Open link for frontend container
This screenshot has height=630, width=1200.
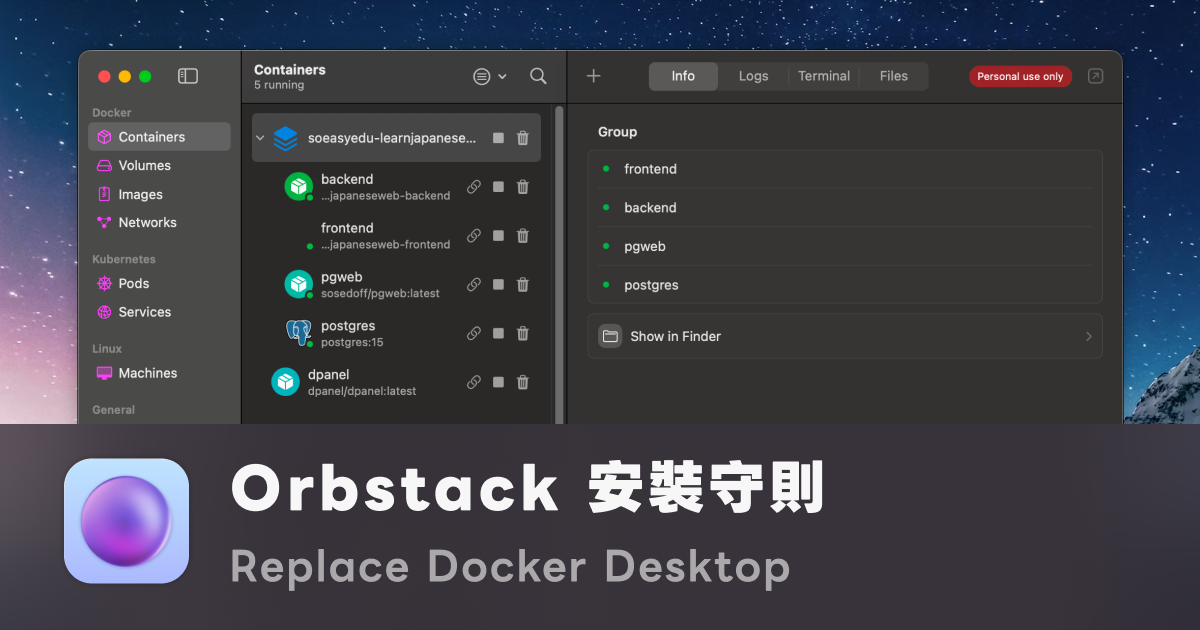(474, 236)
